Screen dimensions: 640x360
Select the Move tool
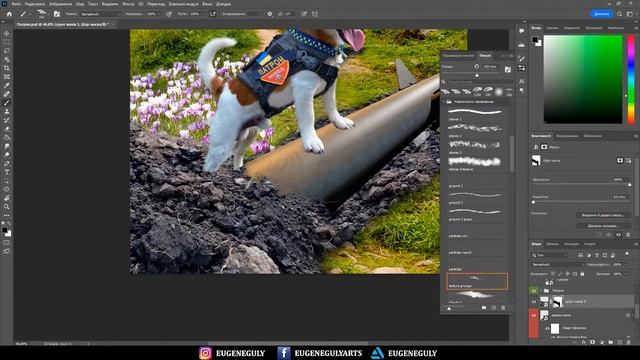click(7, 33)
